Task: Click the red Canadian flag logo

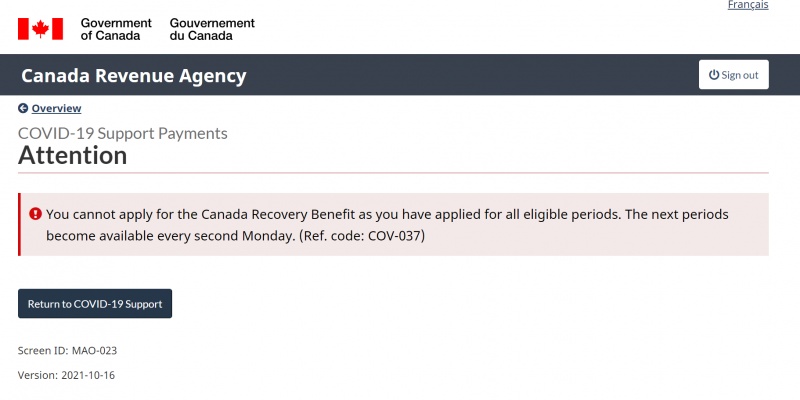Action: pyautogui.click(x=40, y=29)
